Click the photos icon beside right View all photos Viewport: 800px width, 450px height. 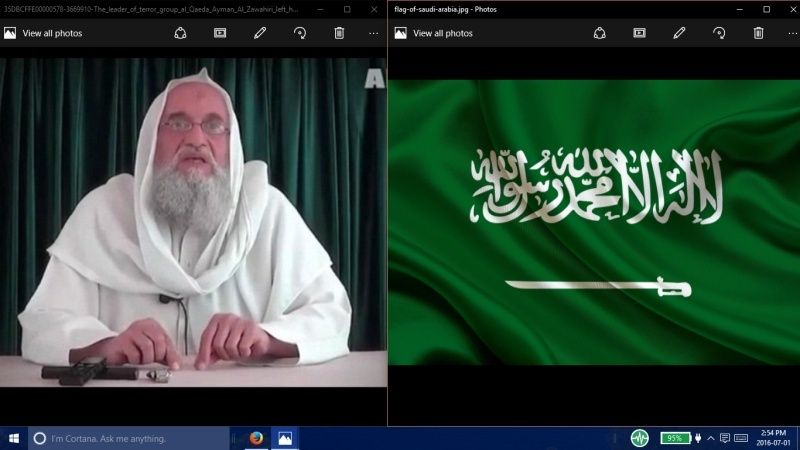tap(401, 33)
